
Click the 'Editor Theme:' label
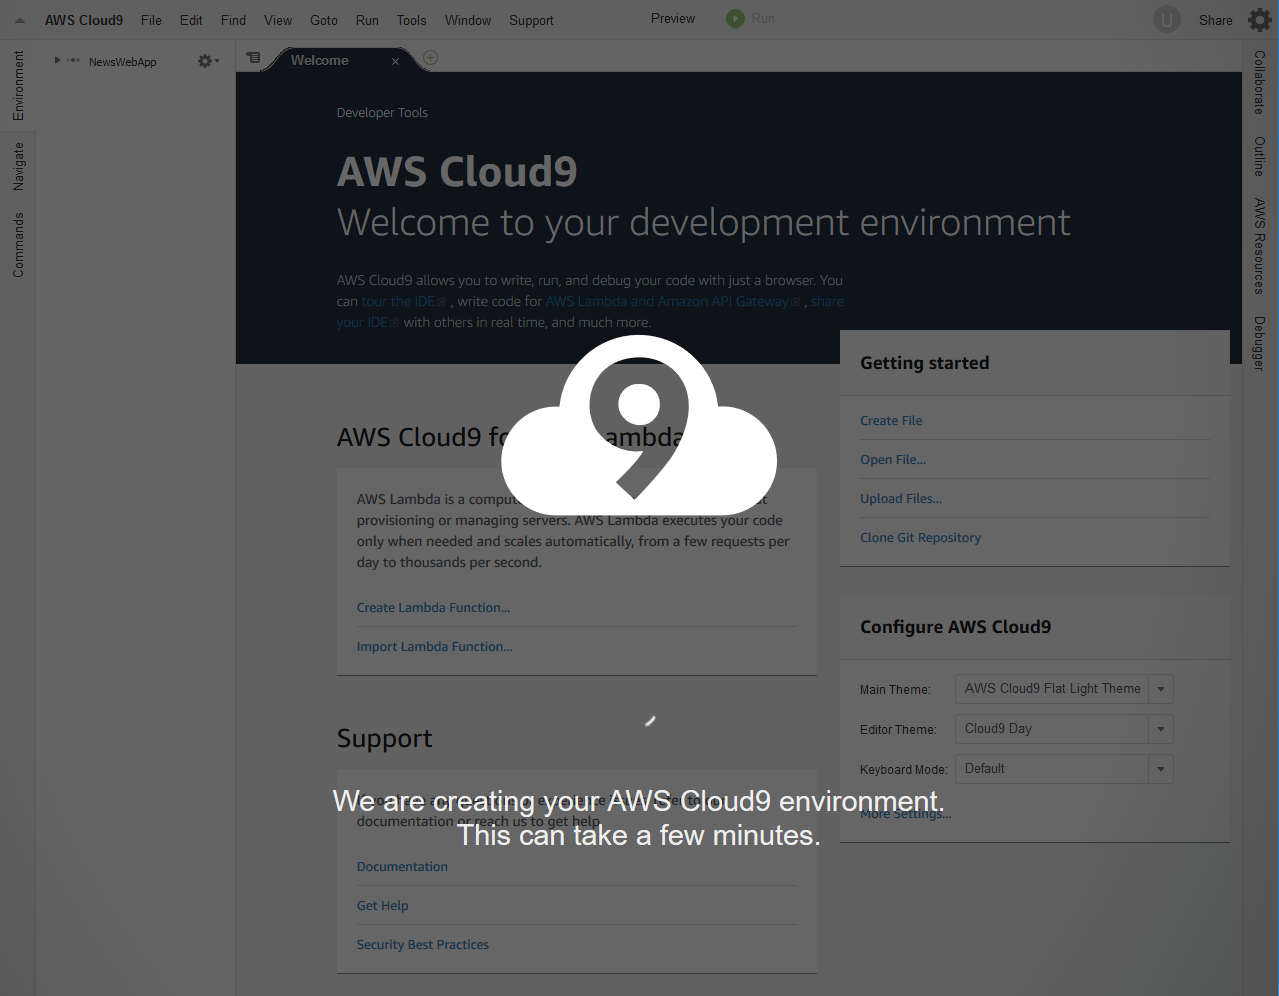pyautogui.click(x=898, y=730)
